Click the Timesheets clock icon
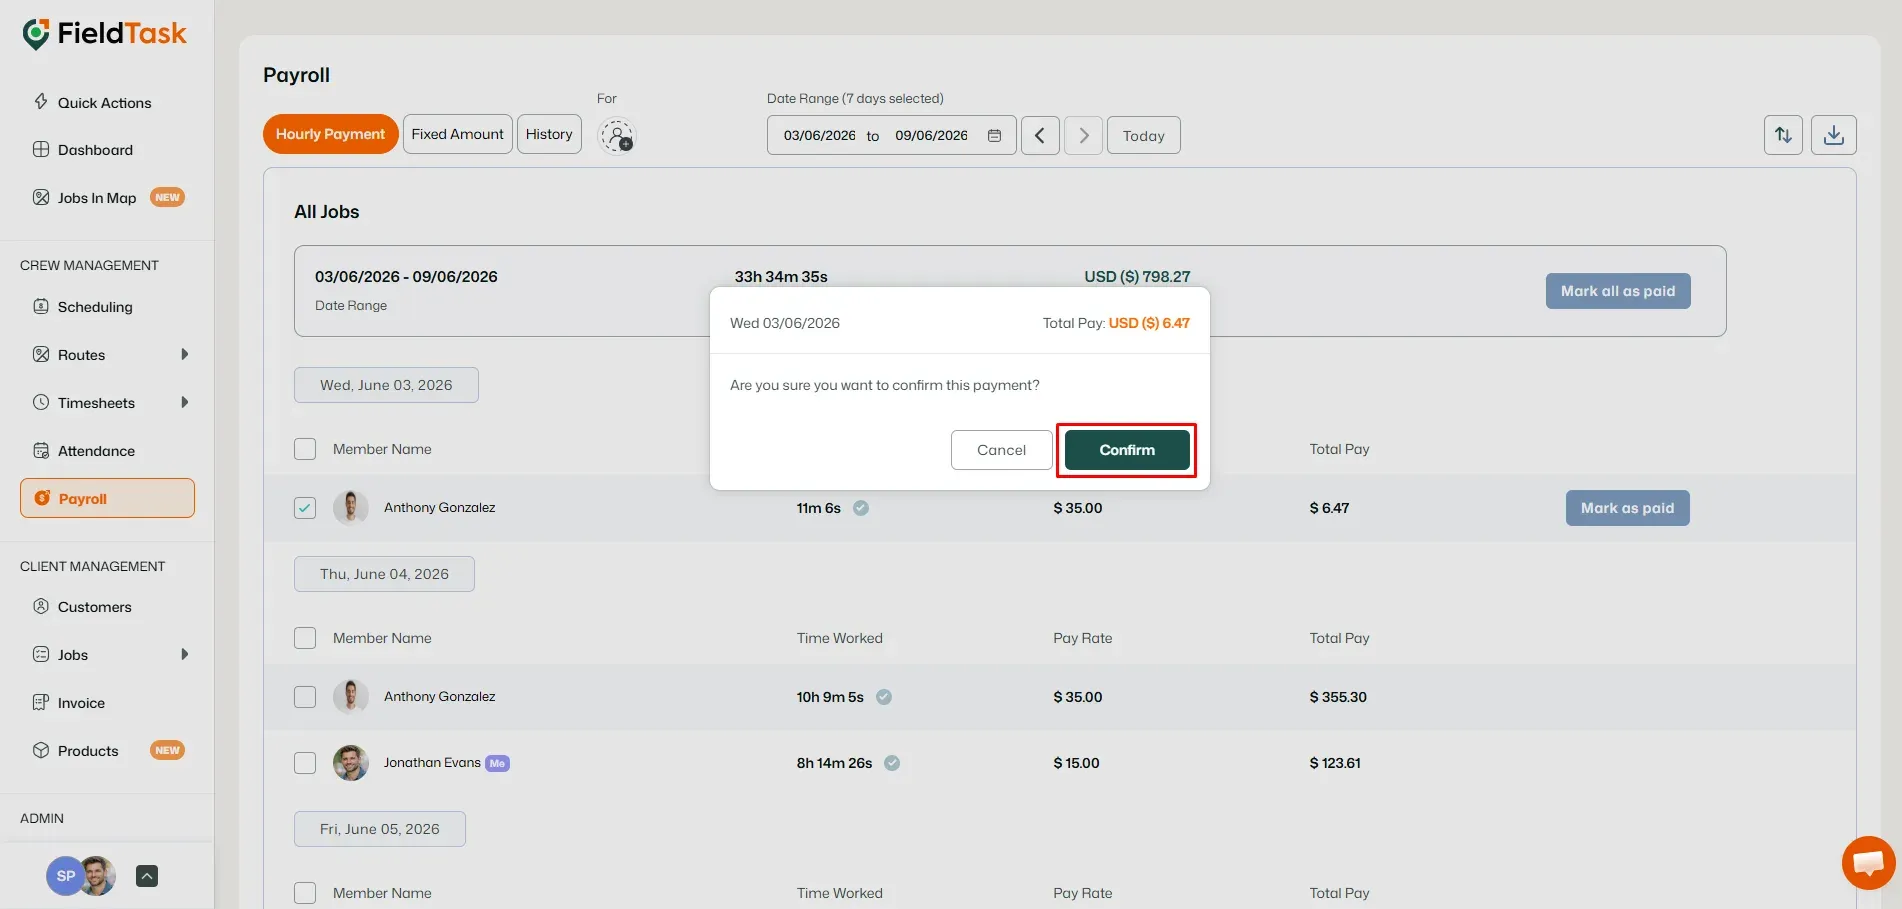Viewport: 1902px width, 909px height. pyautogui.click(x=41, y=402)
